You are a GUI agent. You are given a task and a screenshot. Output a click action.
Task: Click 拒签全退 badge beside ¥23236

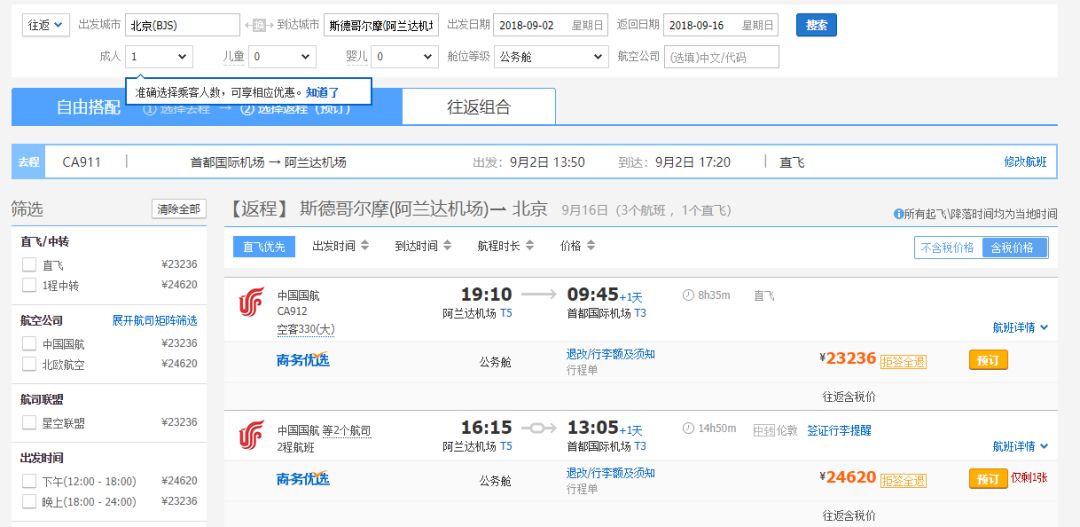903,362
